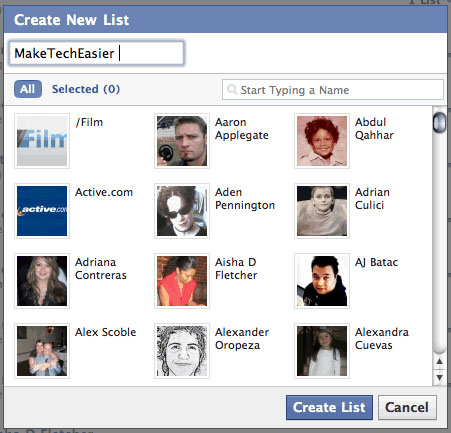
Task: Click the Create List button
Action: pos(329,407)
